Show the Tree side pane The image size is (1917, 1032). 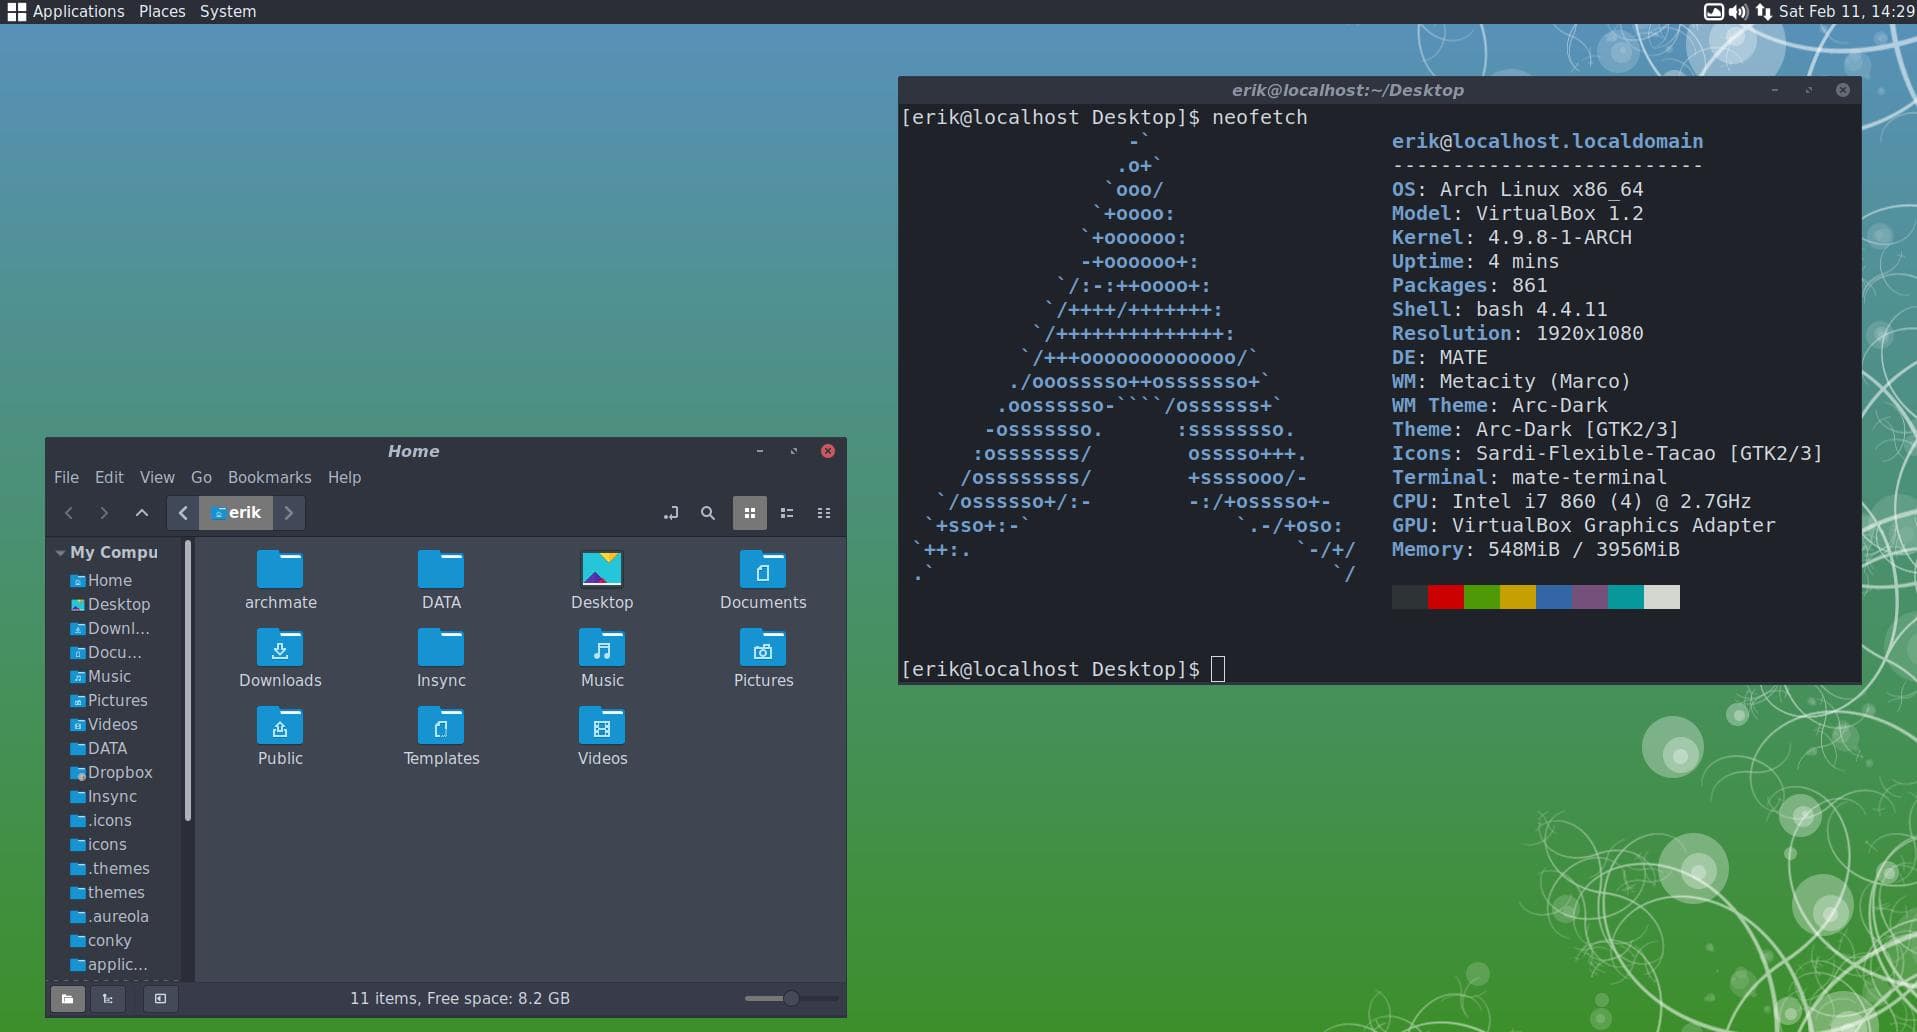point(108,998)
